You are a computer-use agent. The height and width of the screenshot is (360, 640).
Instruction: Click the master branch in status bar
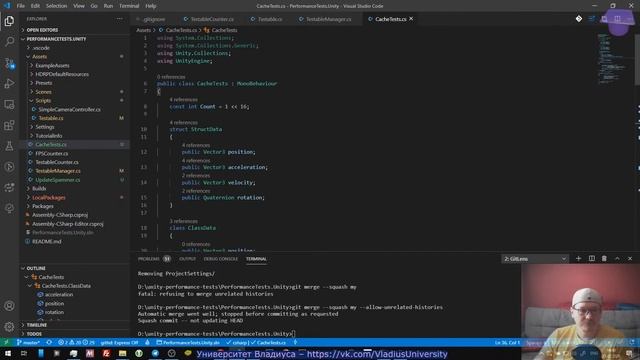point(29,342)
